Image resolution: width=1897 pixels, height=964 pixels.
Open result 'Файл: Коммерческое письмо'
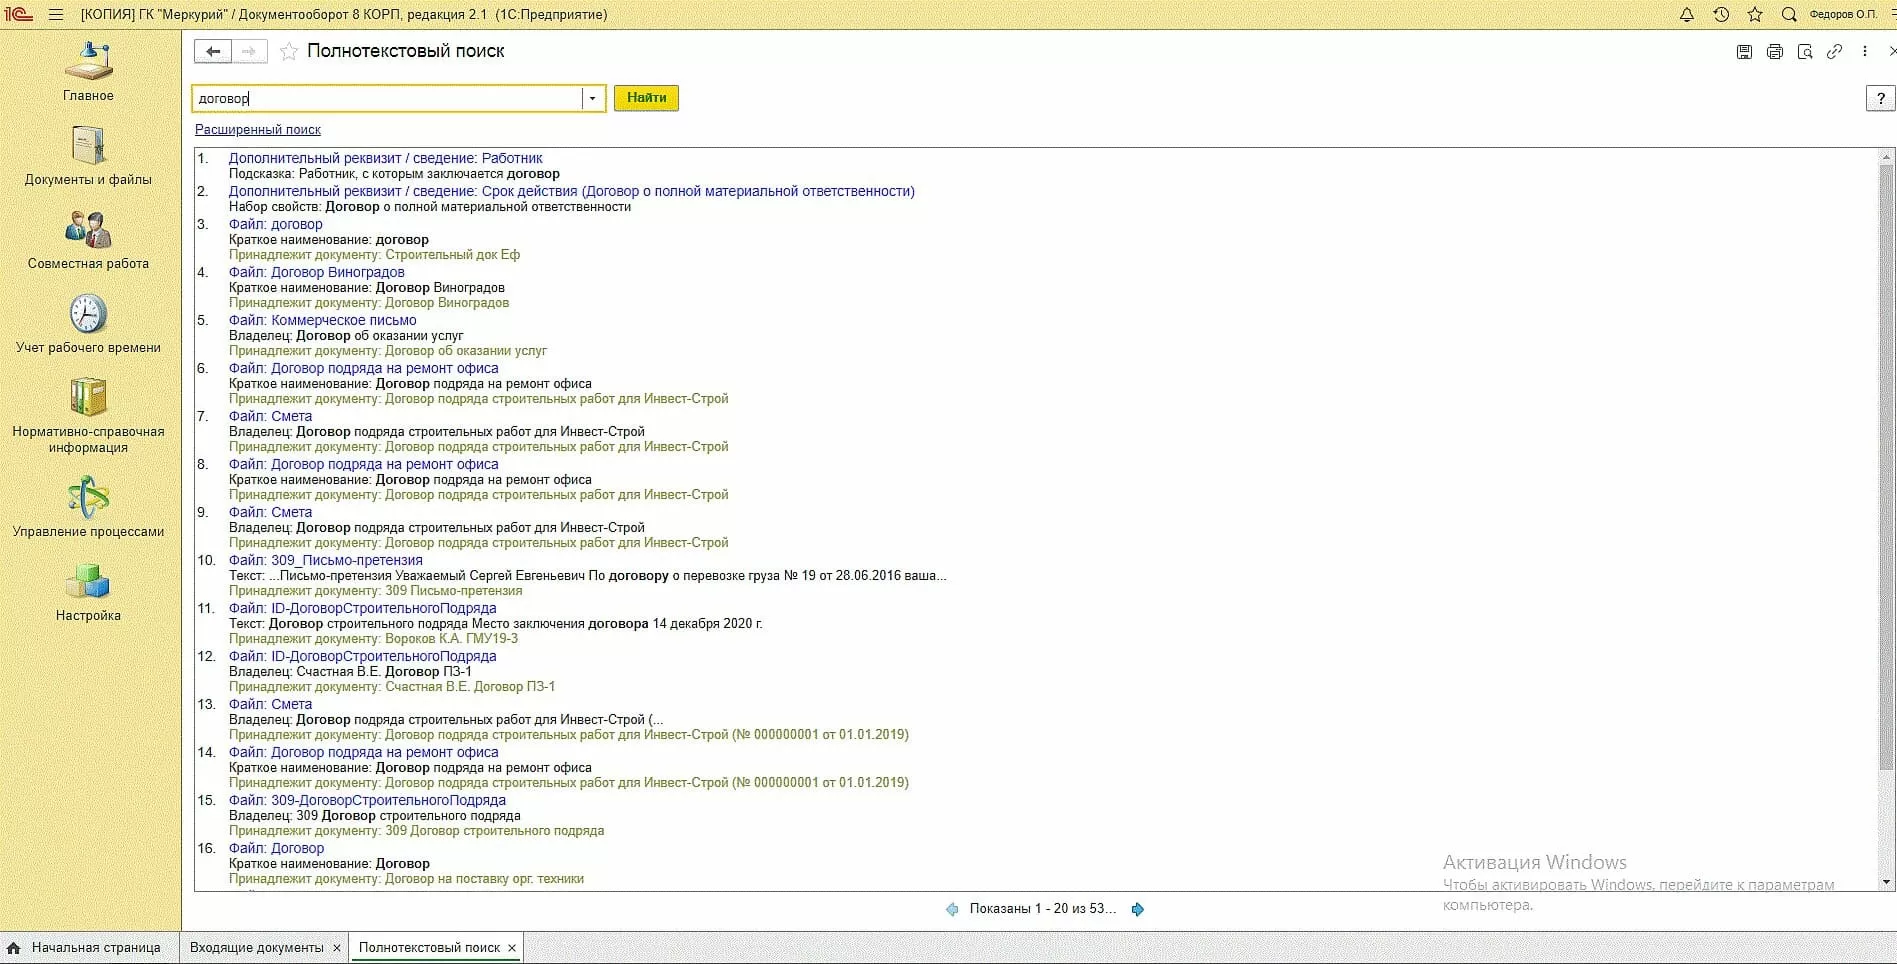[x=322, y=320]
